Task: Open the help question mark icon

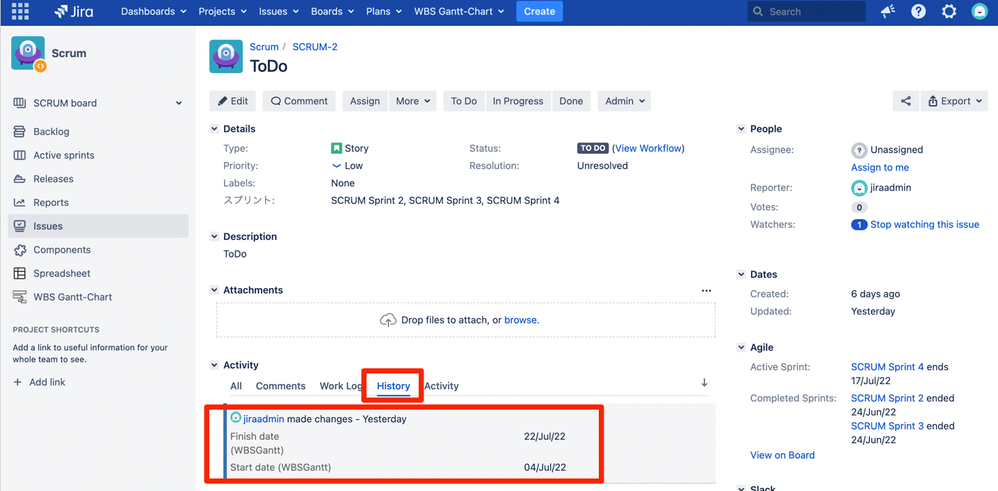Action: point(918,11)
